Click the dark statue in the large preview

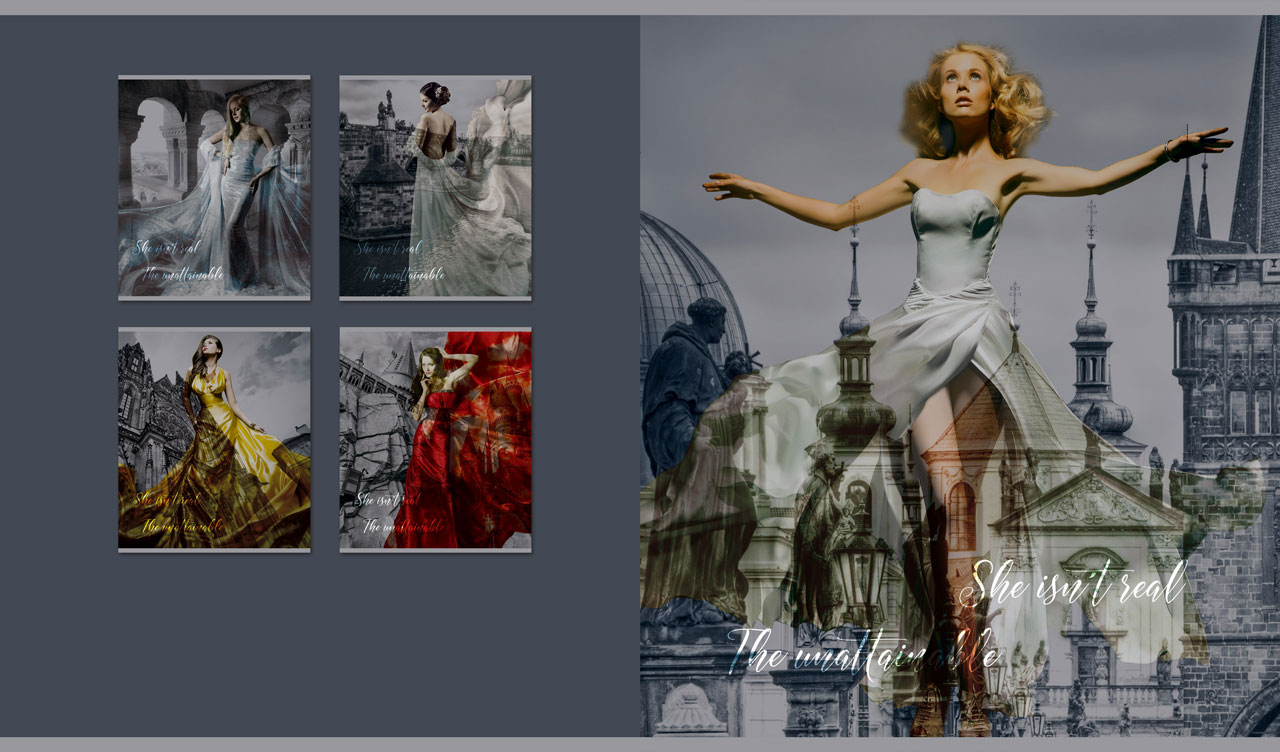point(688,380)
